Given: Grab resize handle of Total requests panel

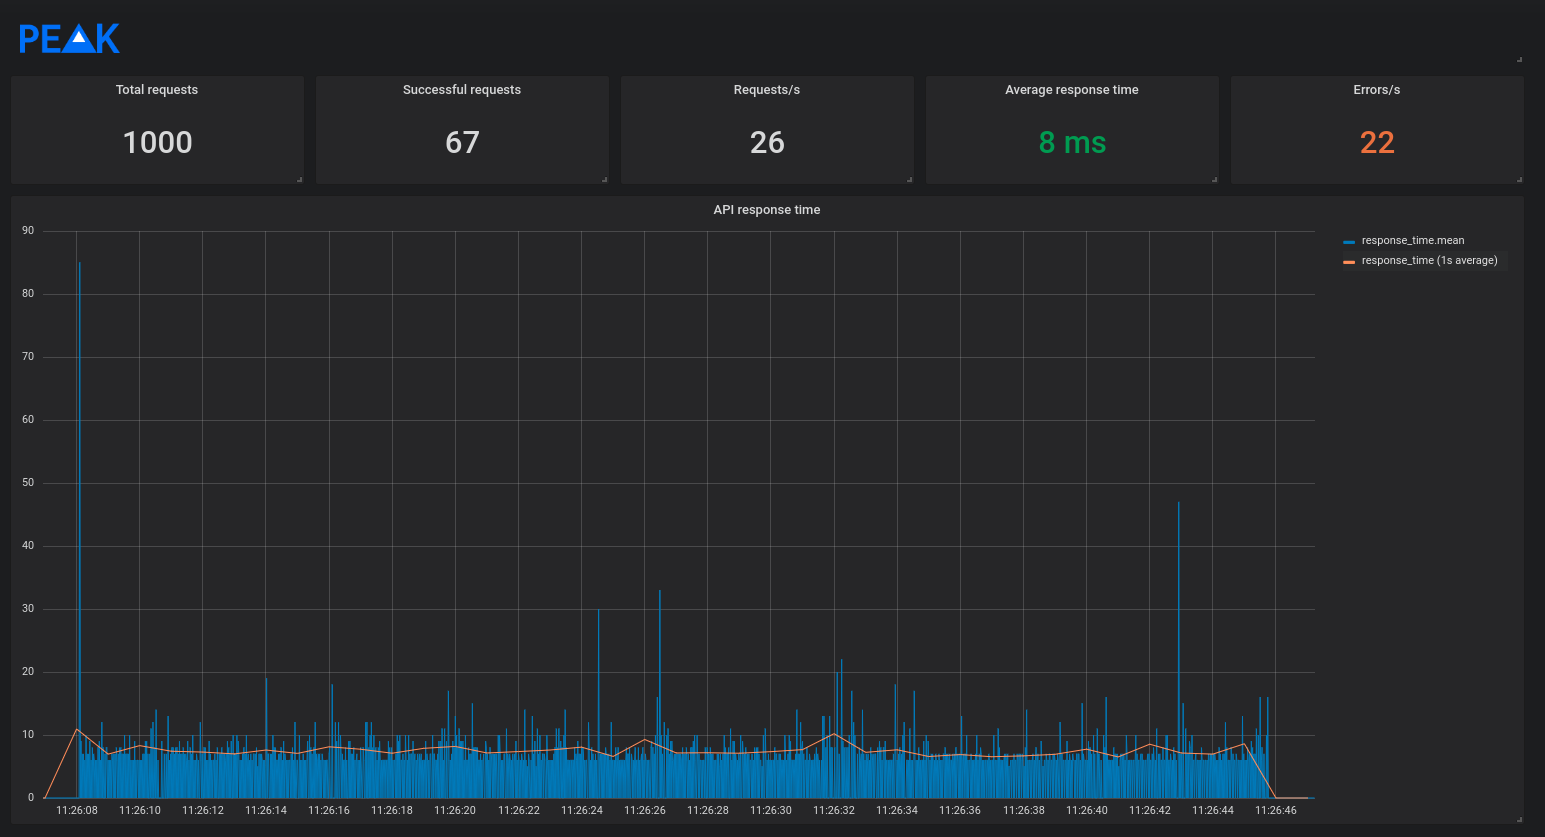Looking at the screenshot, I should click(x=300, y=180).
